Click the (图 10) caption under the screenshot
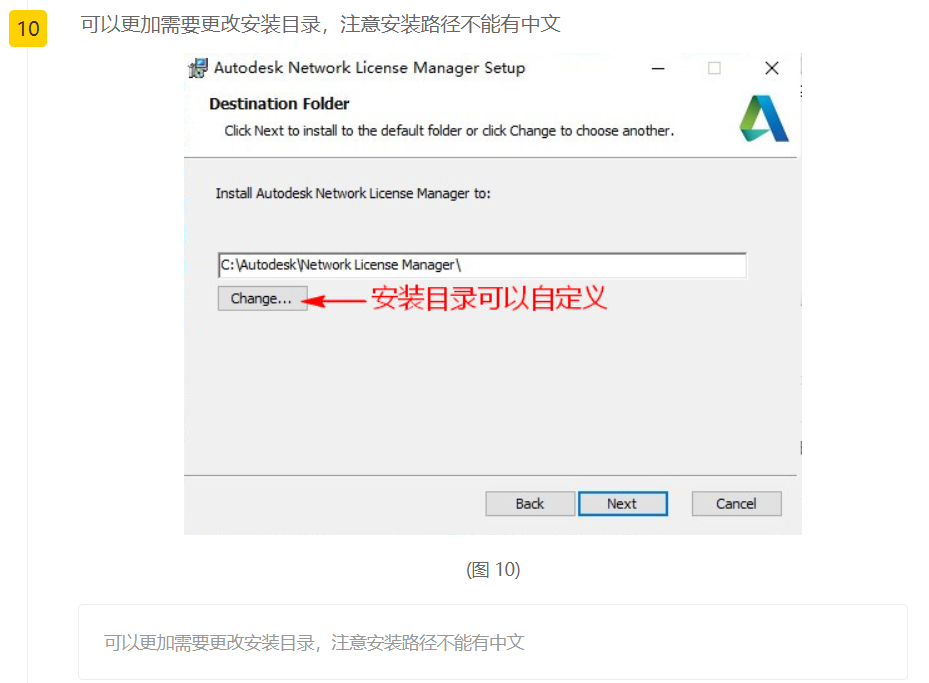The width and height of the screenshot is (929, 683). click(x=493, y=570)
